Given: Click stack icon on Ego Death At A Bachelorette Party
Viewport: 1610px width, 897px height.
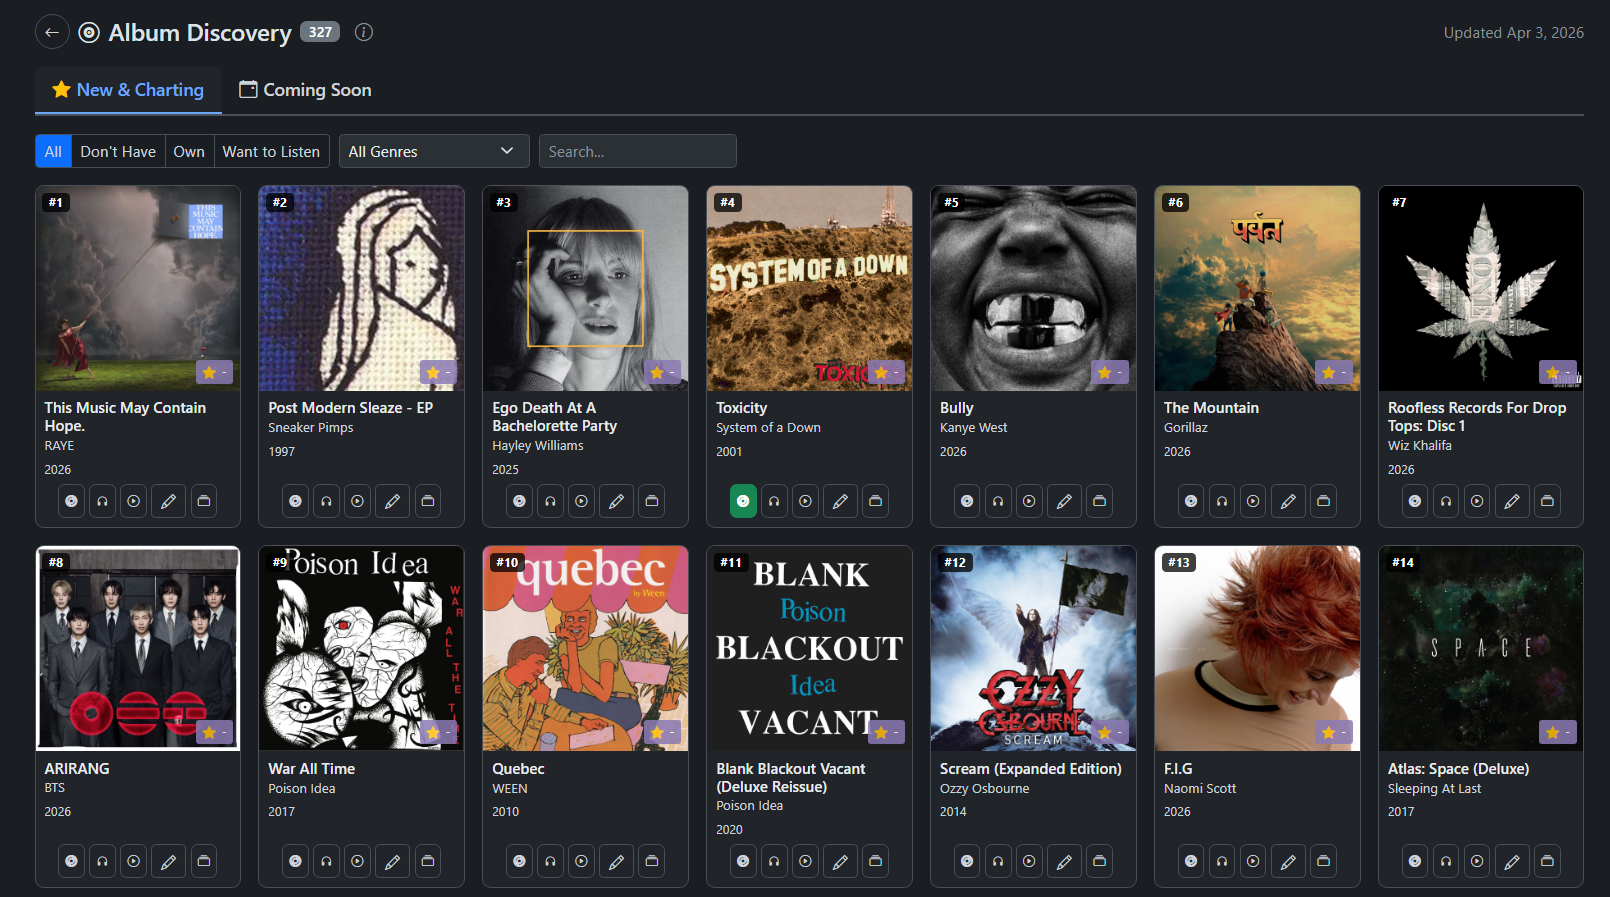Looking at the screenshot, I should click(x=652, y=501).
